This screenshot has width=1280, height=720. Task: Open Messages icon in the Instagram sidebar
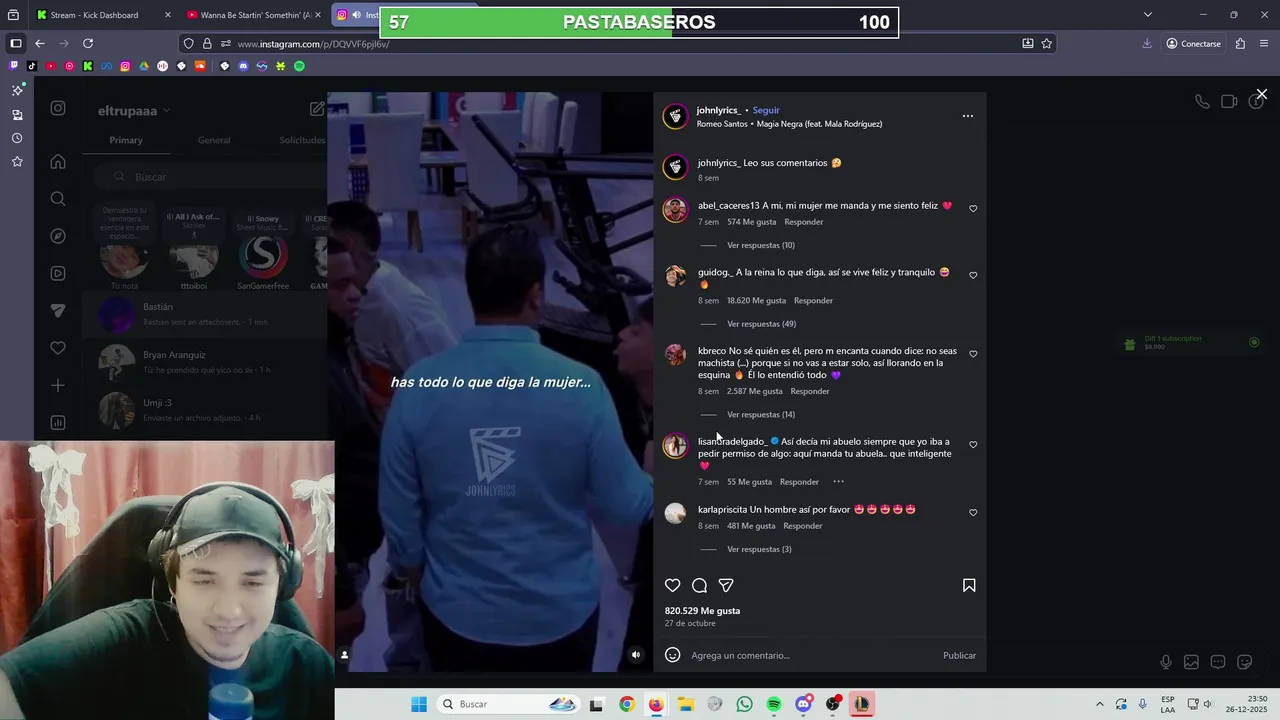pyautogui.click(x=58, y=311)
